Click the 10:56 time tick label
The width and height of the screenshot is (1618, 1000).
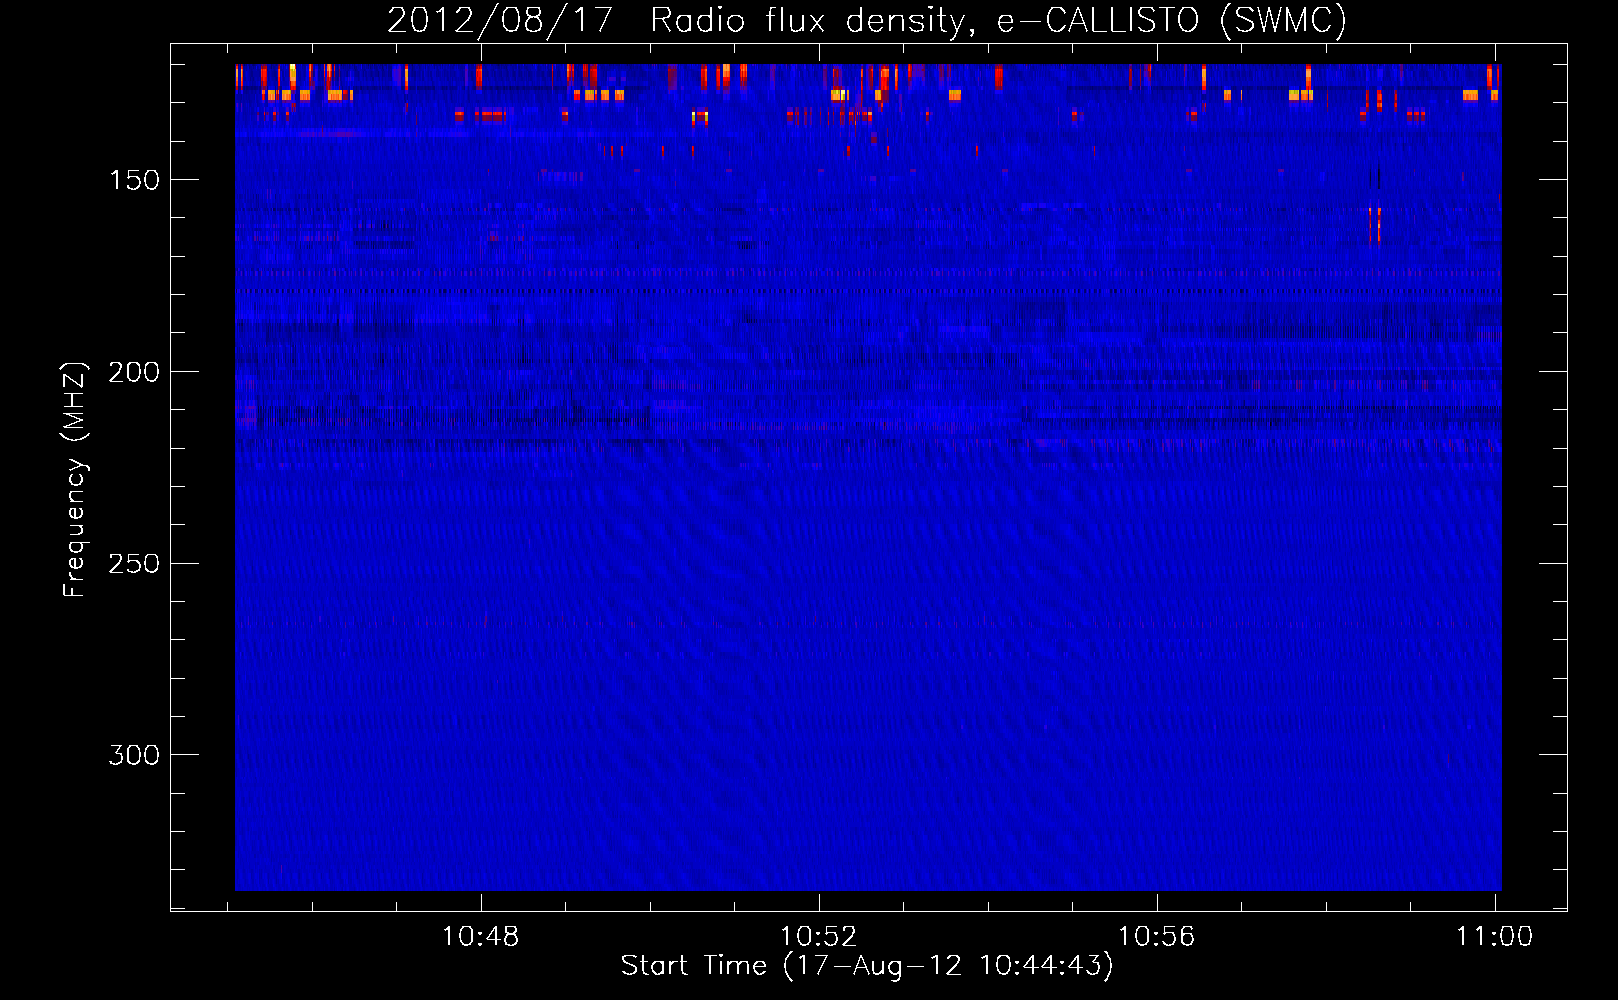[1156, 936]
